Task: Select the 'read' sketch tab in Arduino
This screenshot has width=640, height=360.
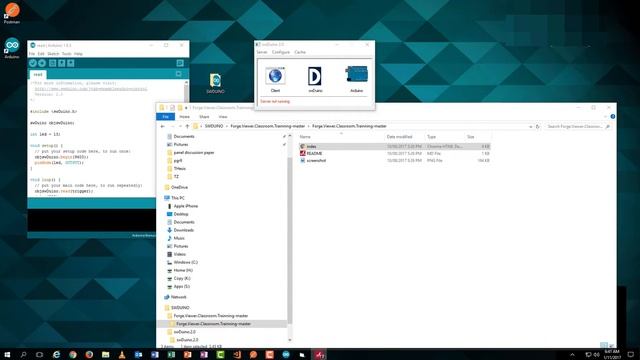Action: click(x=38, y=74)
